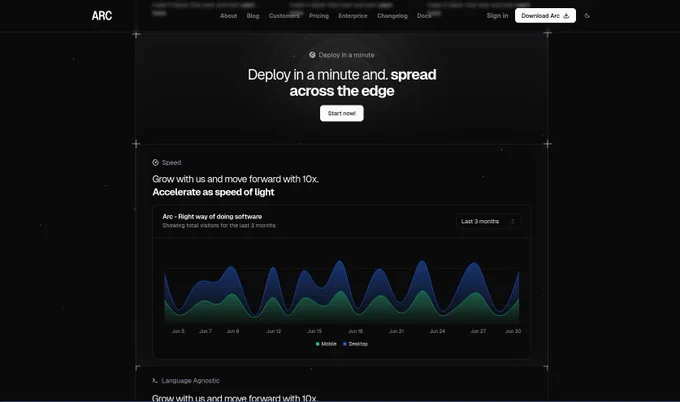Click the green Mobile legend swatch

click(317, 344)
